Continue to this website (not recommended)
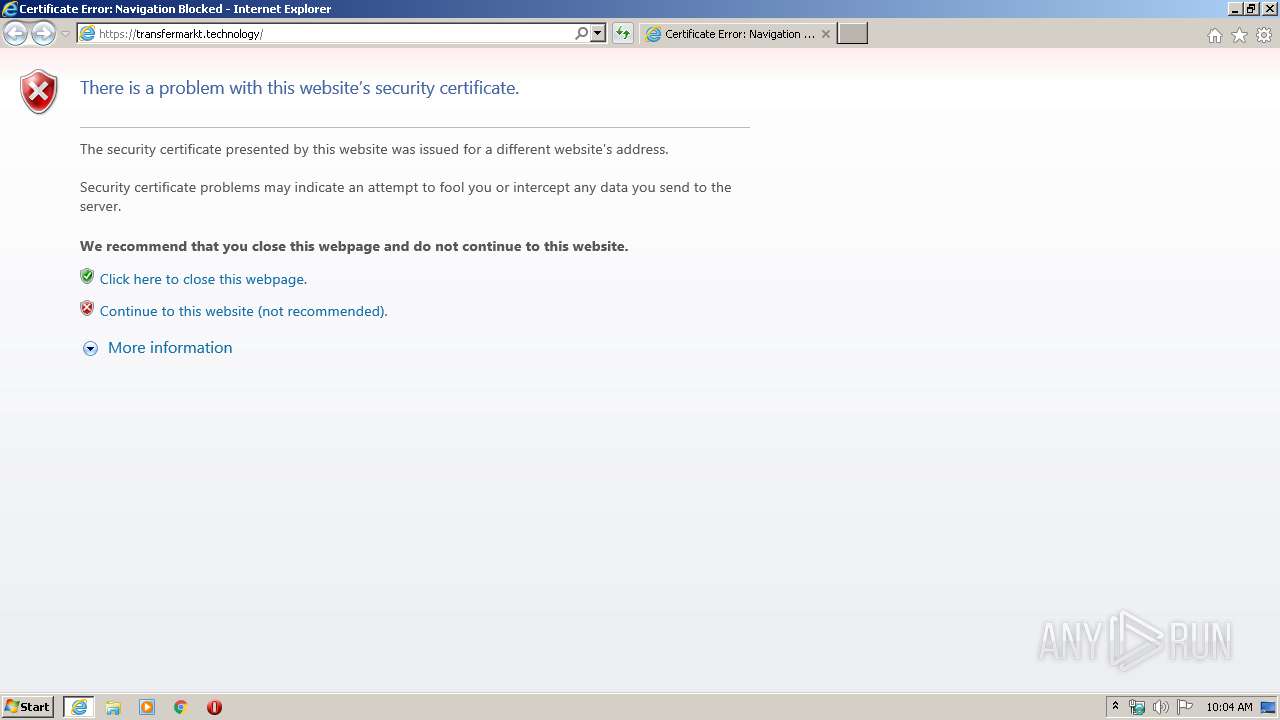Viewport: 1280px width, 720px height. [243, 311]
